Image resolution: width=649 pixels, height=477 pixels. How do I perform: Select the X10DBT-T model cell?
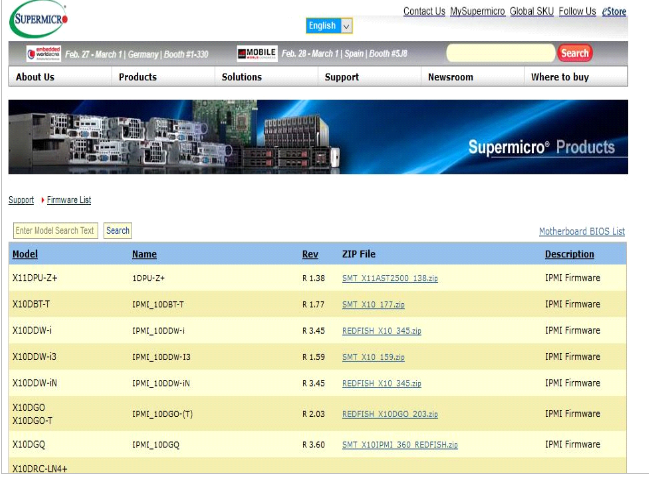point(31,304)
